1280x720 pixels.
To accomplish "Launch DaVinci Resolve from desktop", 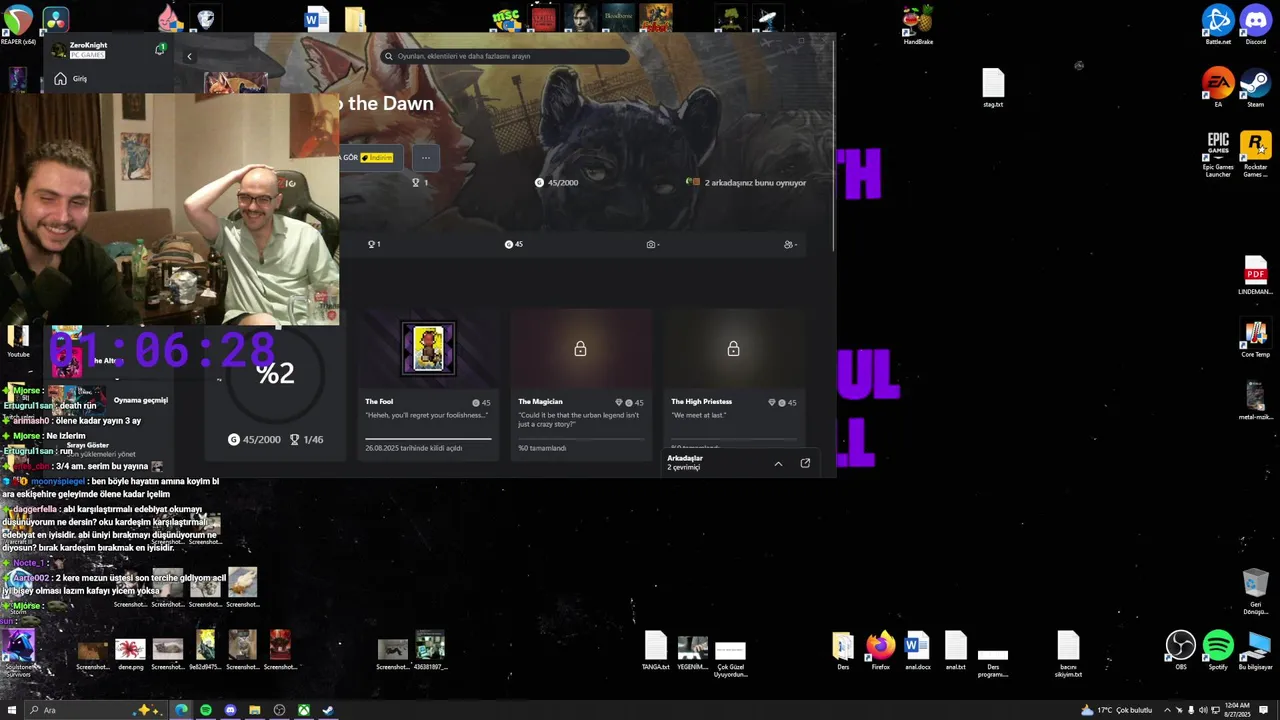I will pos(56,20).
